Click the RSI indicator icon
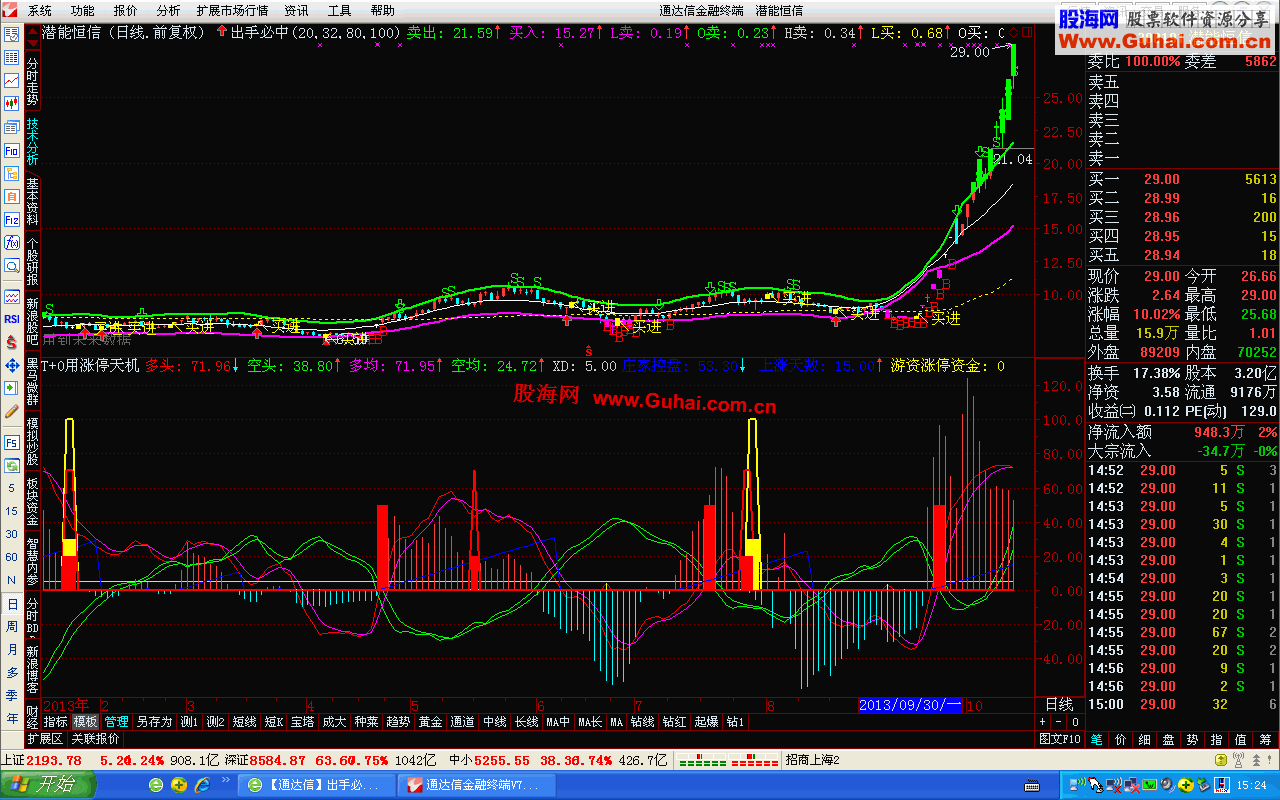The height and width of the screenshot is (800, 1280). (12, 319)
